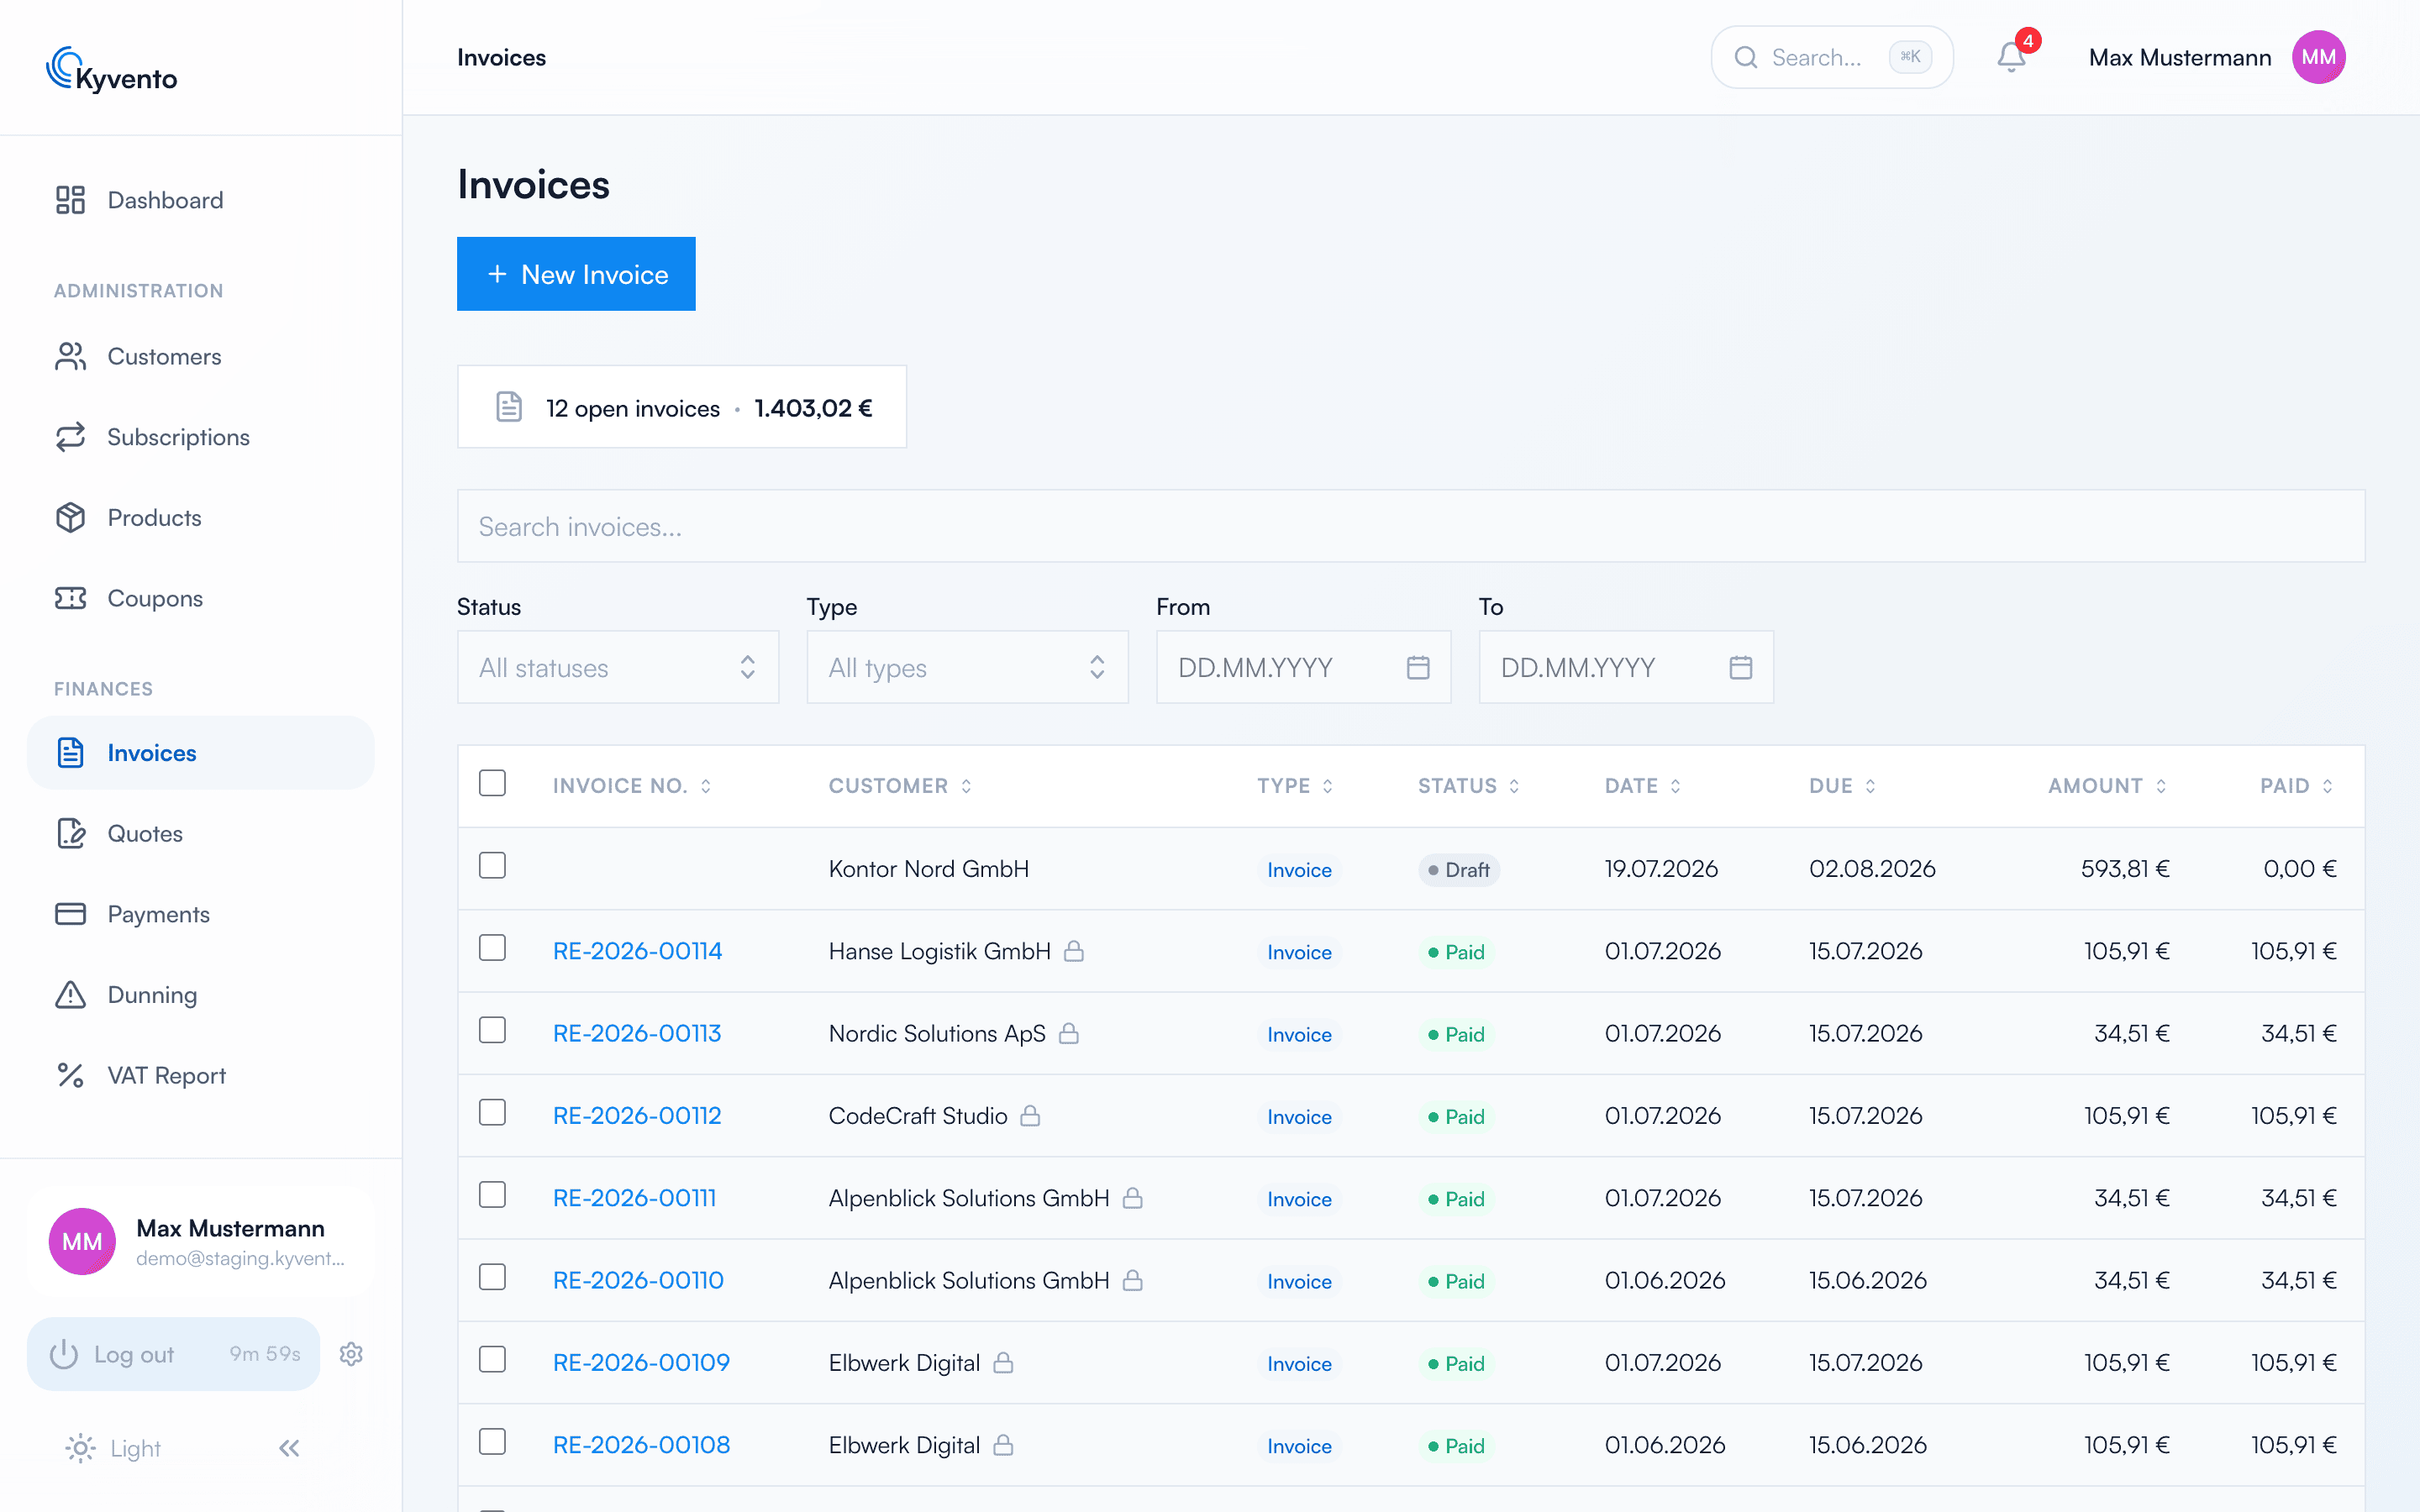
Task: Click the Dashboard grid icon
Action: tap(70, 200)
